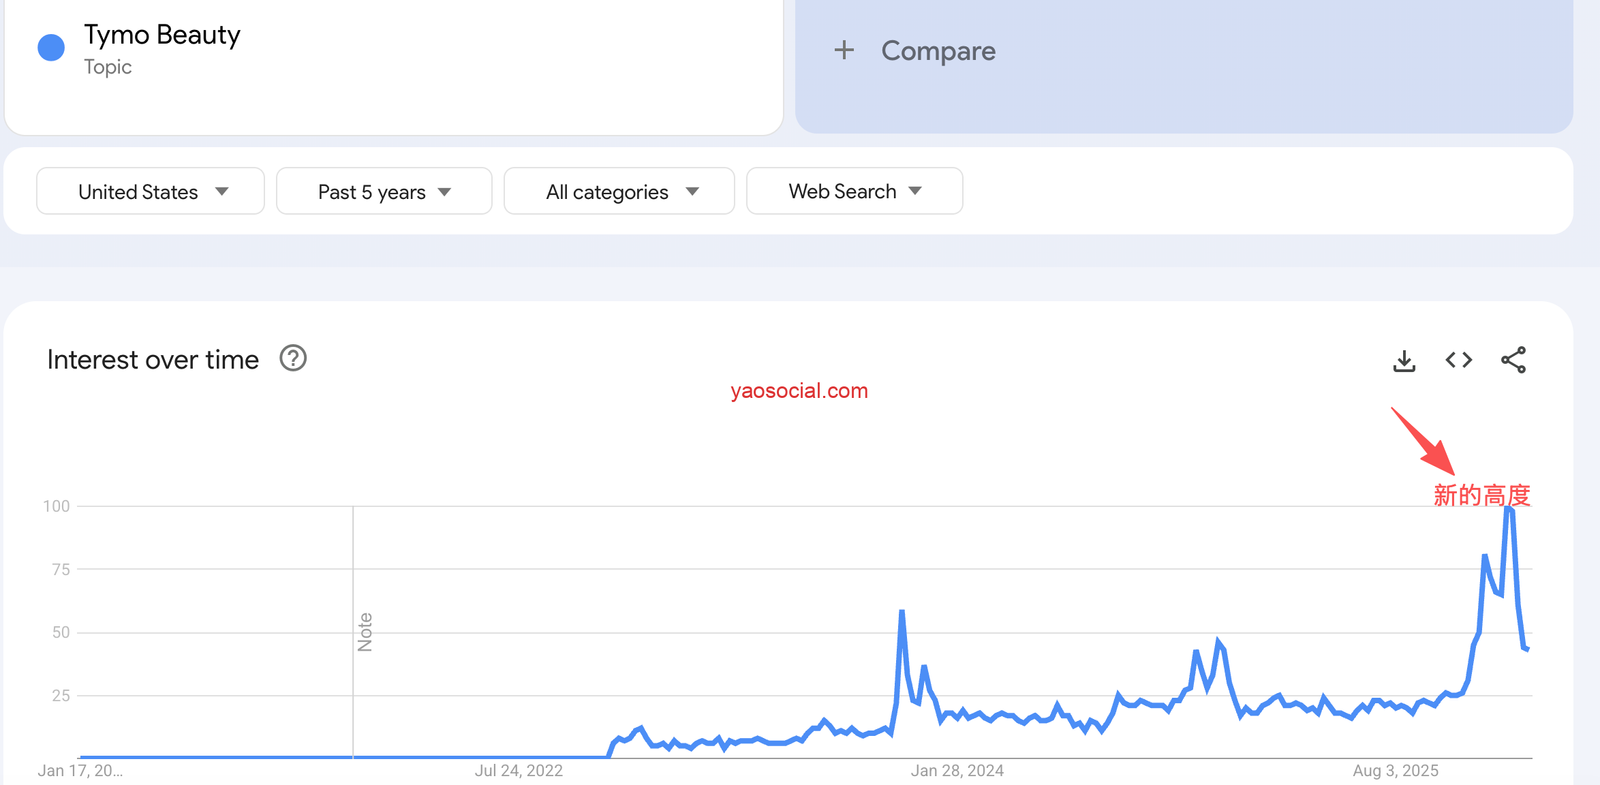Open the All categories dropdown

[x=619, y=191]
